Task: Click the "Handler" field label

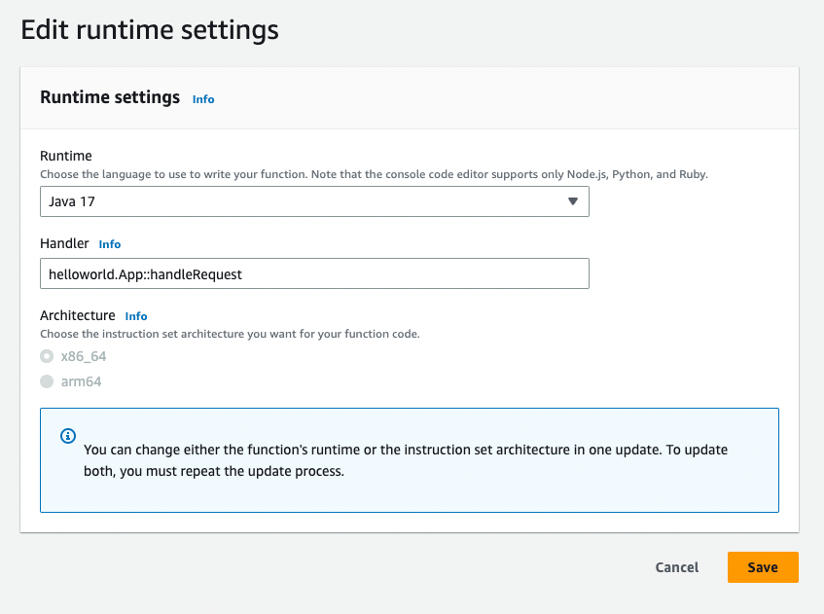Action: click(x=64, y=243)
